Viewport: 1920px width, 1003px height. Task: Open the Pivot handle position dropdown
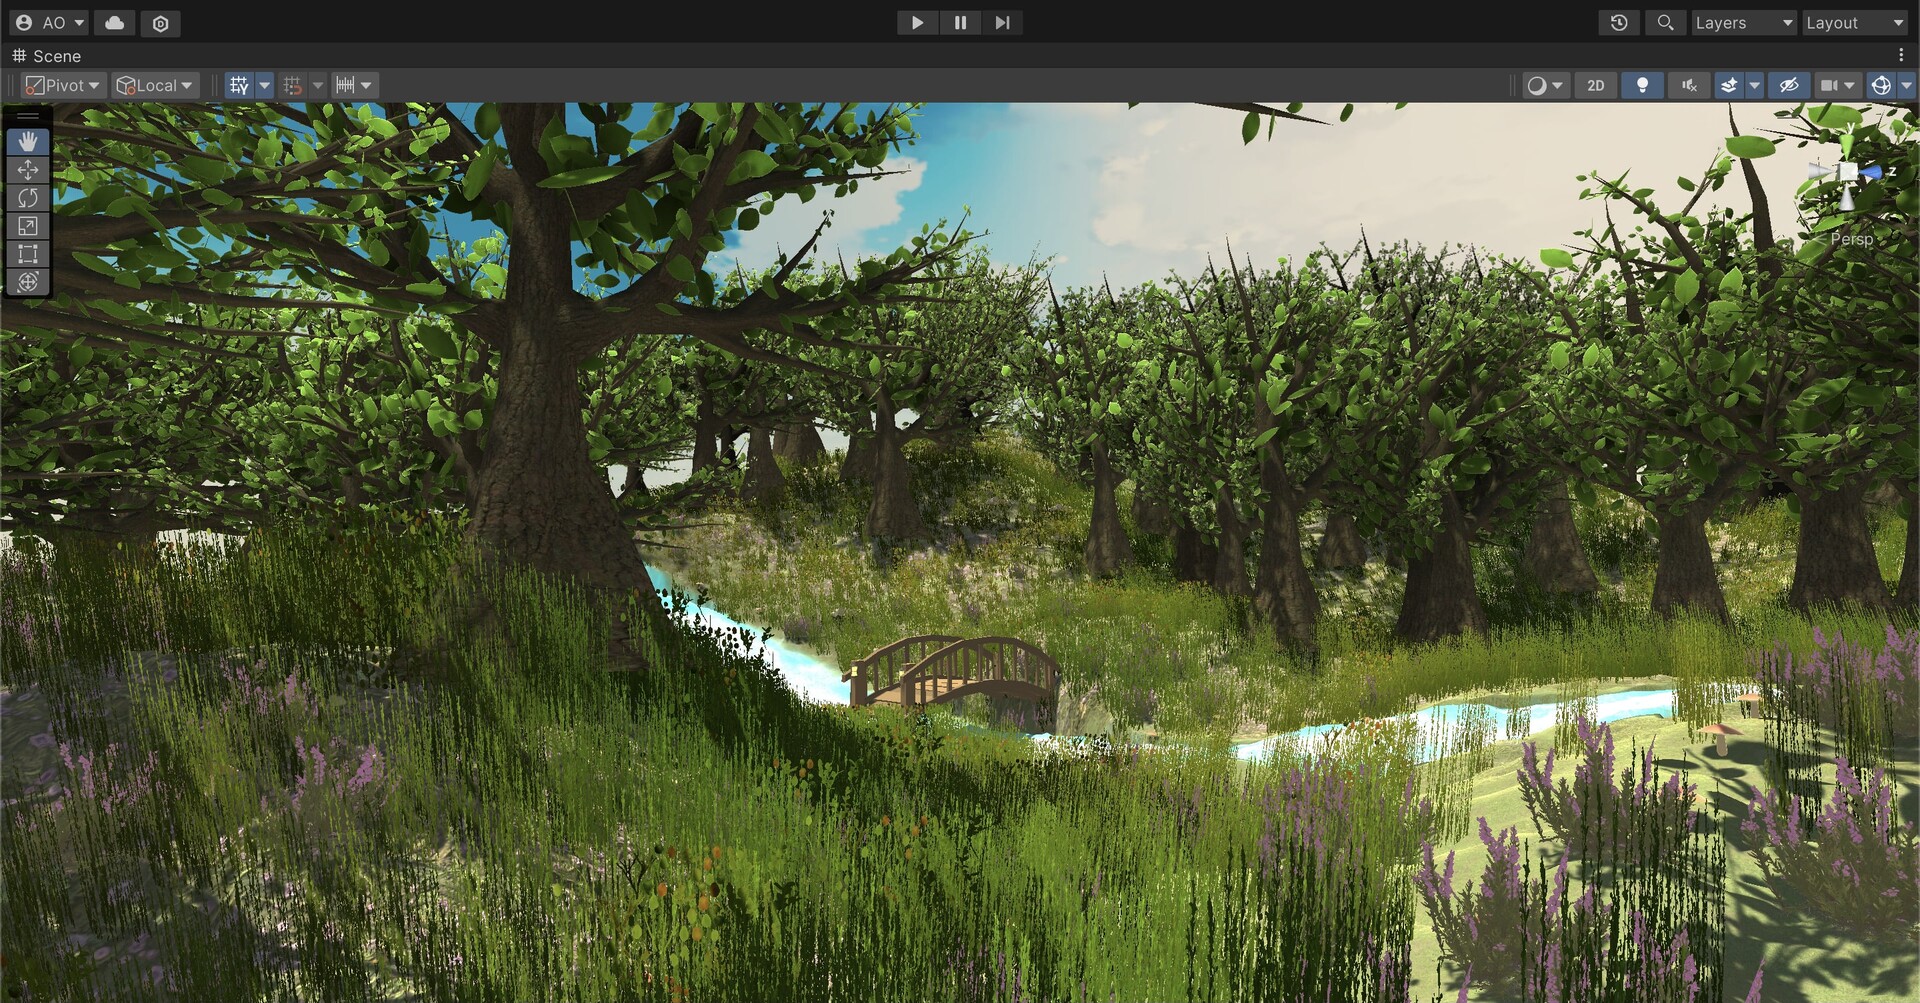click(x=62, y=85)
